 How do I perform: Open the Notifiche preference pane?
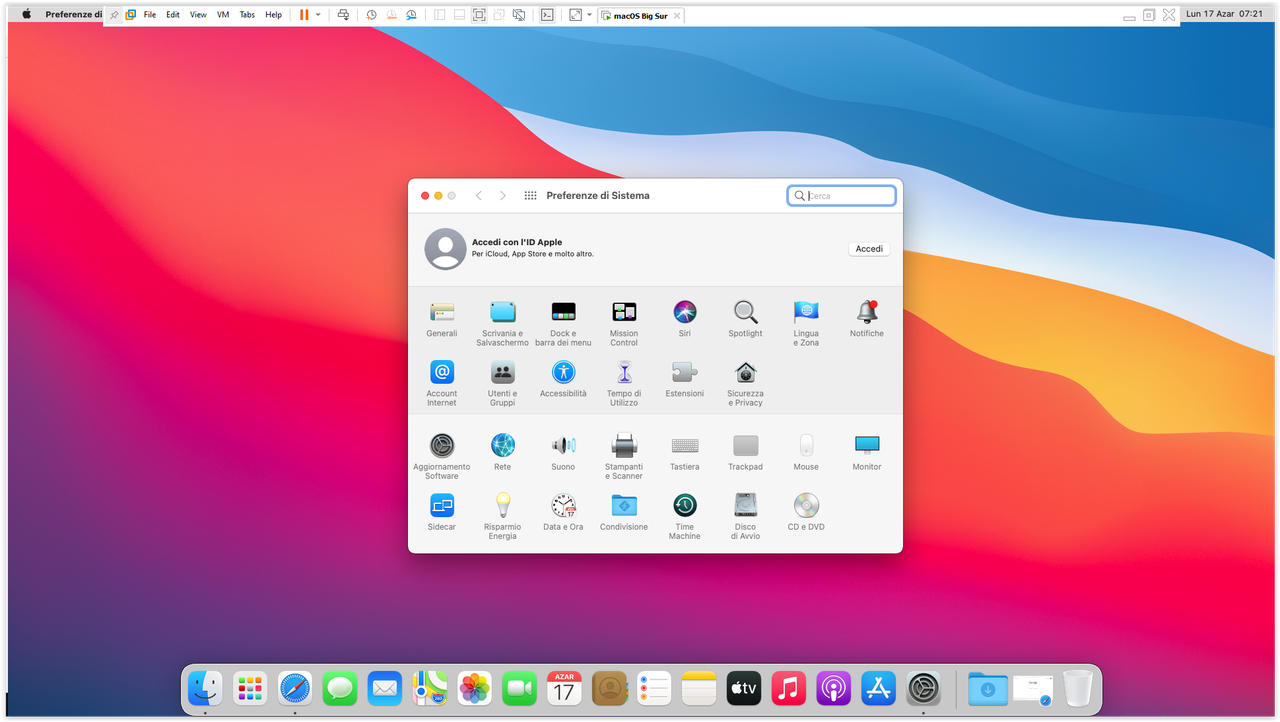coord(867,319)
